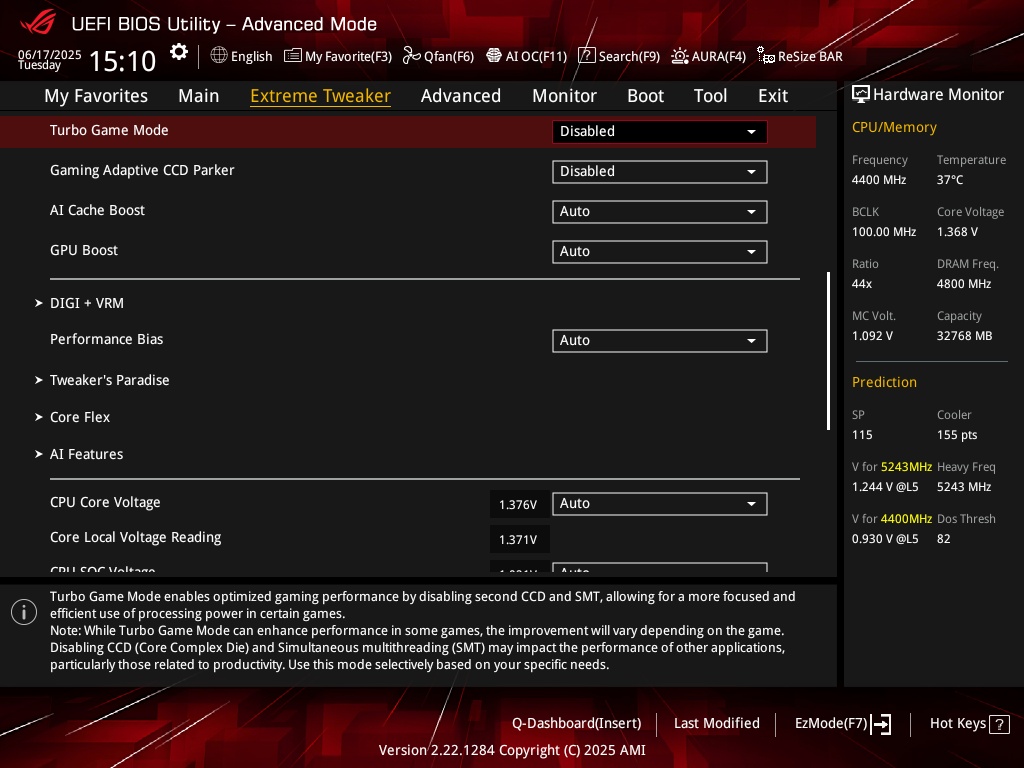Expand the Core Flex submenu
This screenshot has height=768, width=1024.
(x=72, y=417)
